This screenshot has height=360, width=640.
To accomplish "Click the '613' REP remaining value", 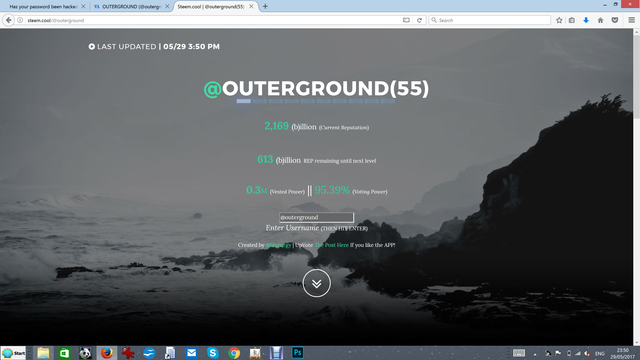I will coord(265,159).
